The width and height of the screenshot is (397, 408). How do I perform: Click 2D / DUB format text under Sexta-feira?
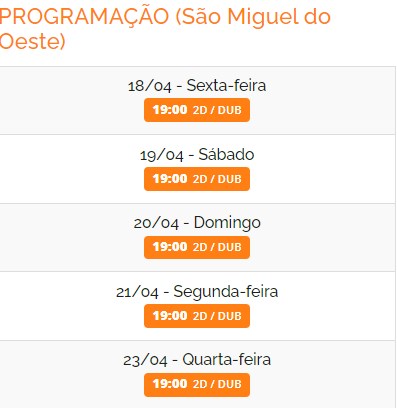217,110
